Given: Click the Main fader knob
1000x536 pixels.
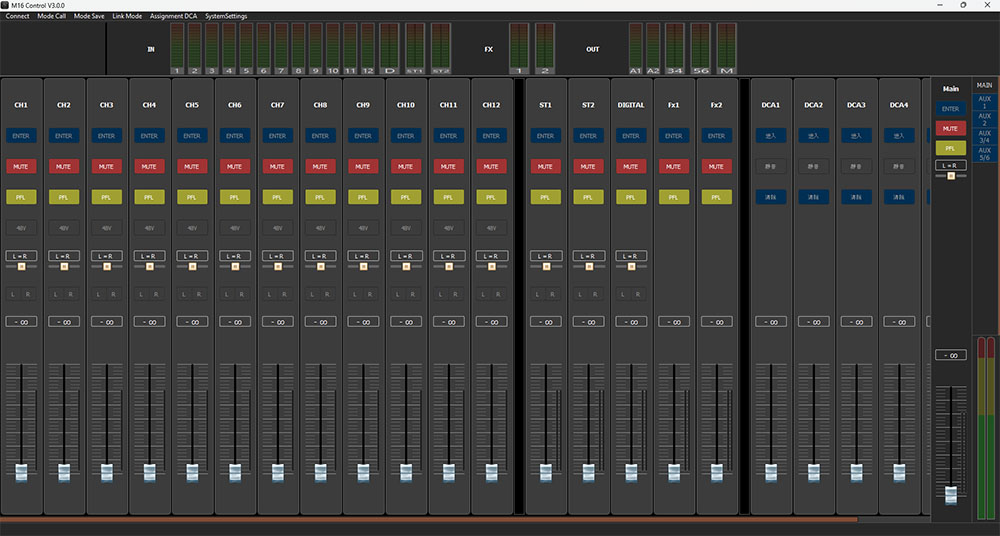Looking at the screenshot, I should coord(950,495).
